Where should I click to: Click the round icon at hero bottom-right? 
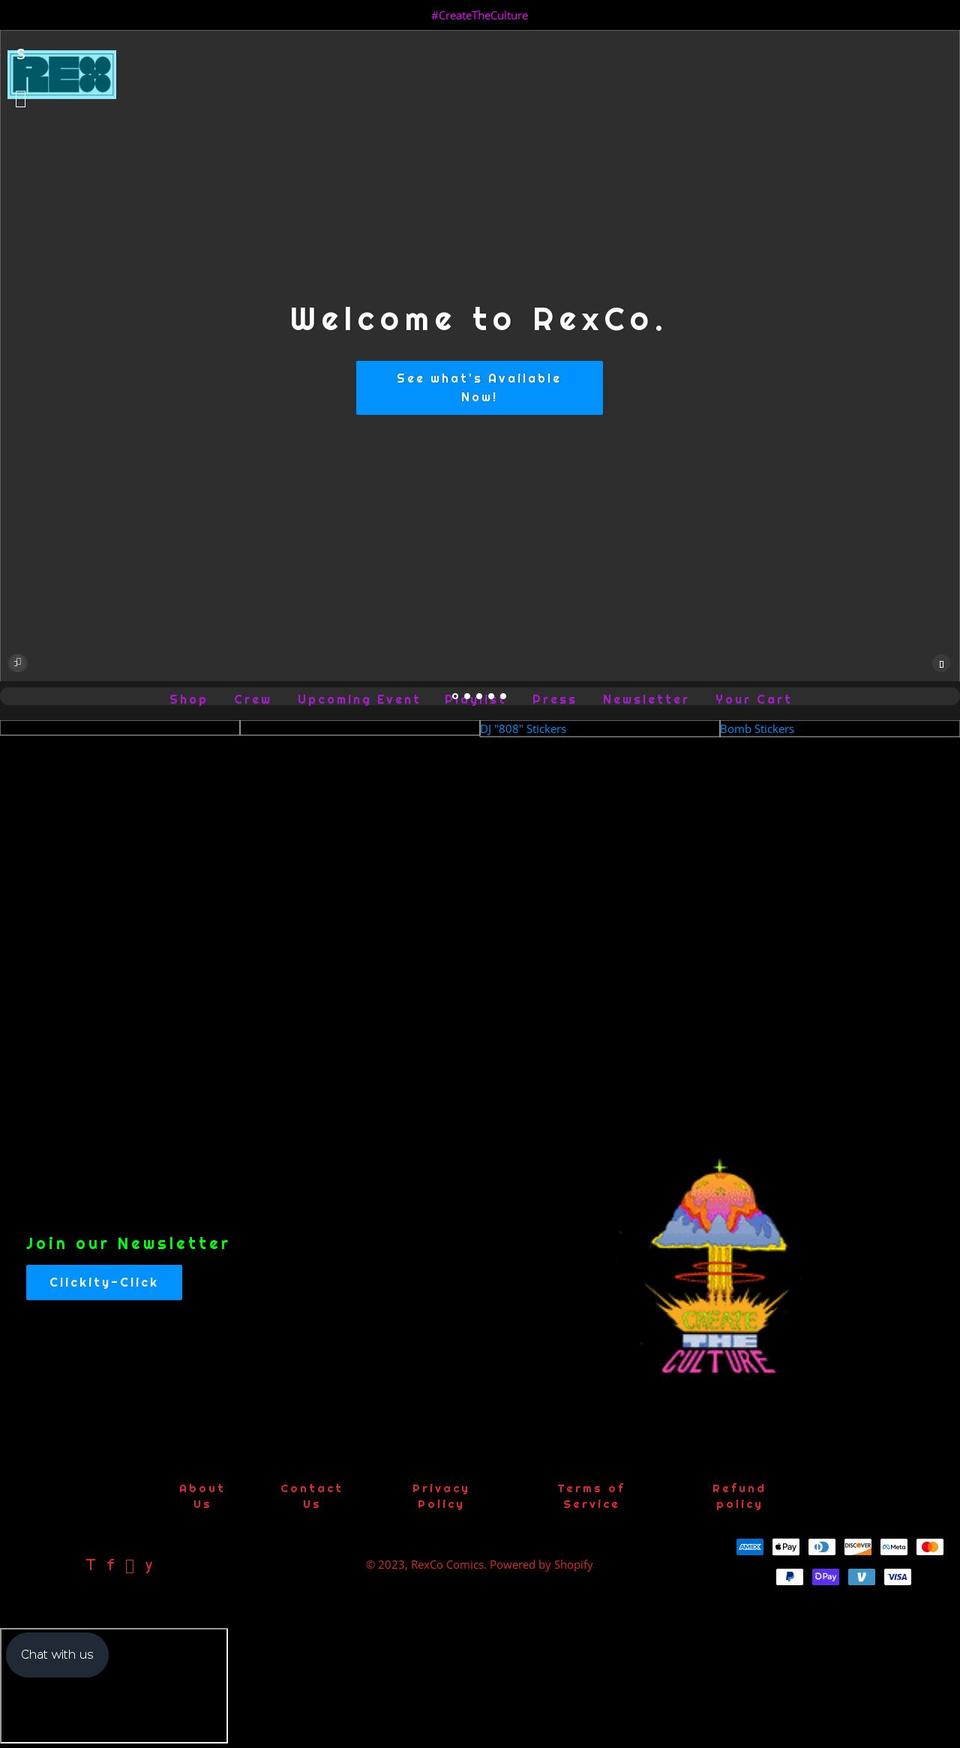coord(941,663)
